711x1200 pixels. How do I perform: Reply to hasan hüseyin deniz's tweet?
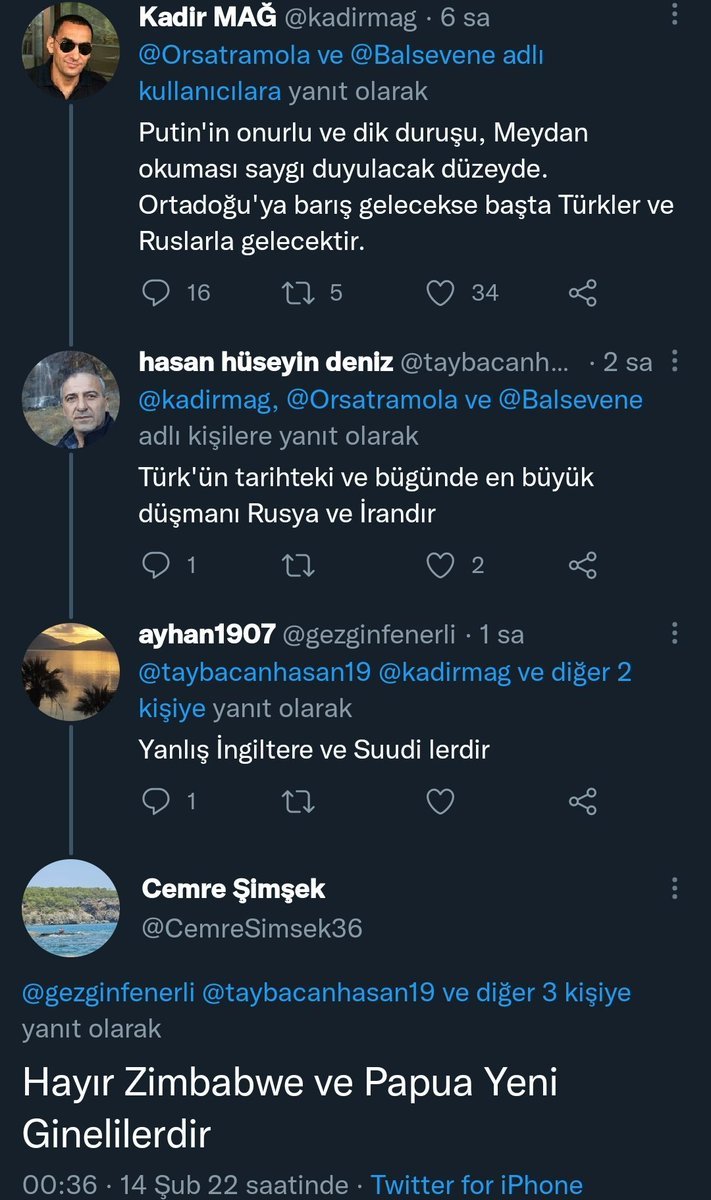tap(156, 565)
